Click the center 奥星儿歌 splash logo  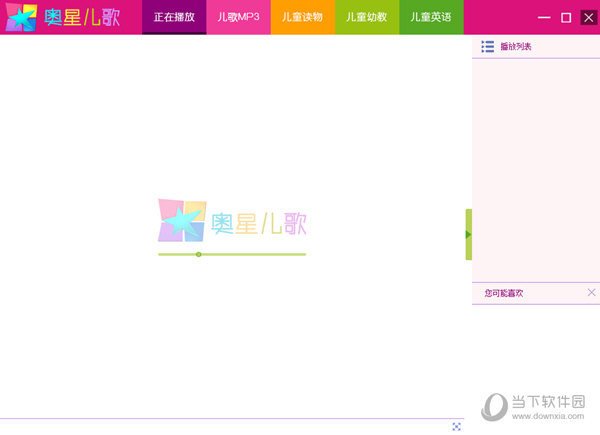pyautogui.click(x=232, y=221)
